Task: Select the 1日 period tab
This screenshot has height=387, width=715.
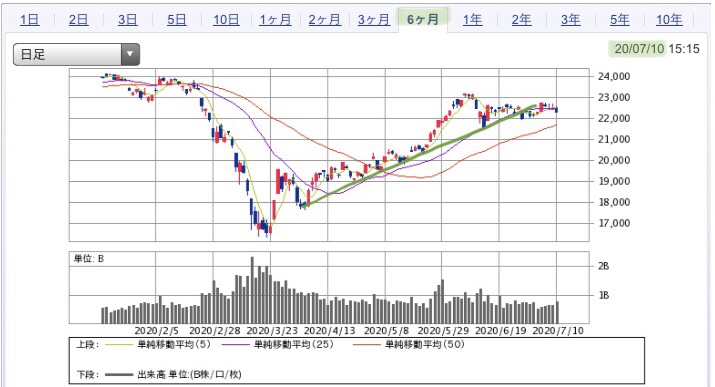Action: [30, 20]
